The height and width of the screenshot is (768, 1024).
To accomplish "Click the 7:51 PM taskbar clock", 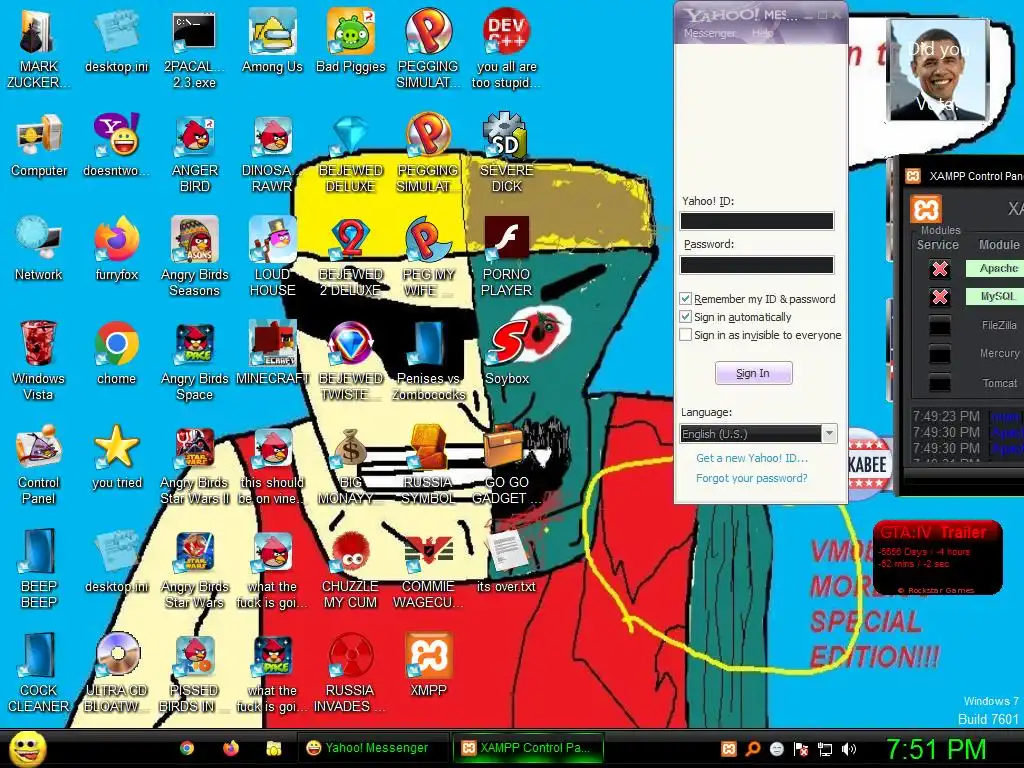I will pos(936,748).
